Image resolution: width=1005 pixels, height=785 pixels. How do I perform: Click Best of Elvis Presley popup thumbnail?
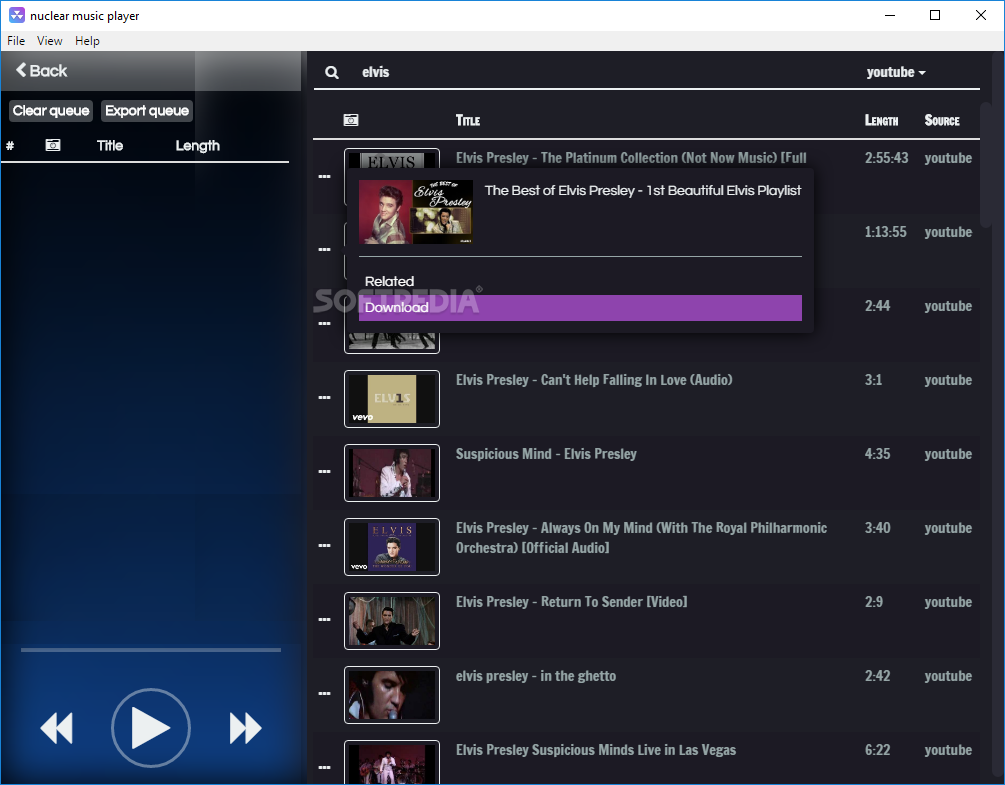pyautogui.click(x=416, y=211)
